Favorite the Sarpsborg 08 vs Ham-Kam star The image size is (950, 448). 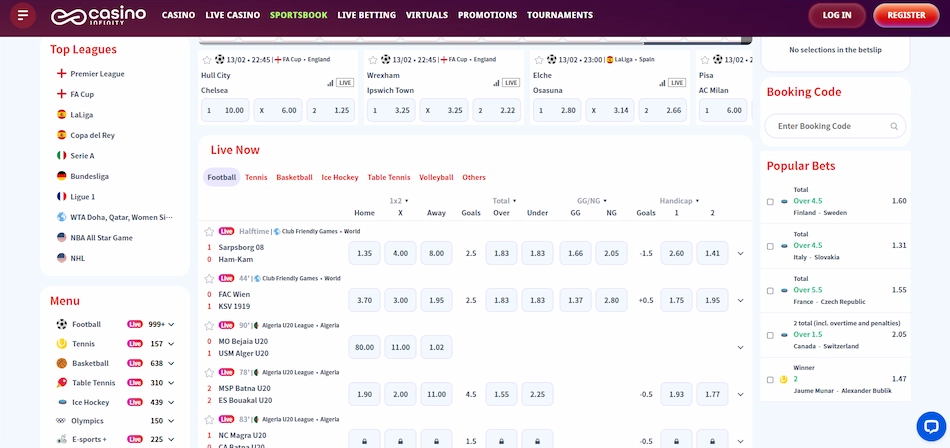(209, 231)
